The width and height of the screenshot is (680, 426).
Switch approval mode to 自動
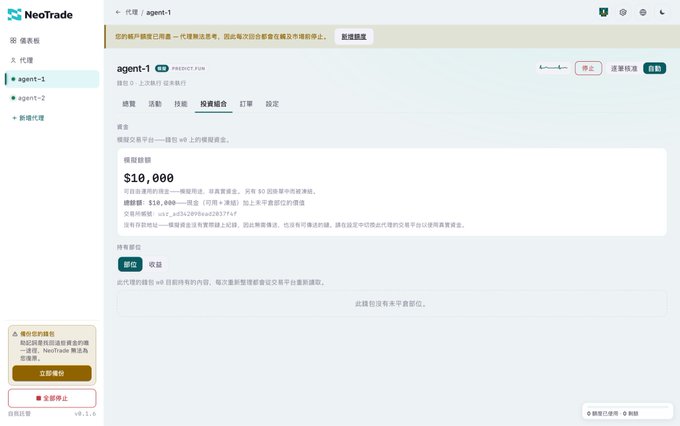(654, 69)
